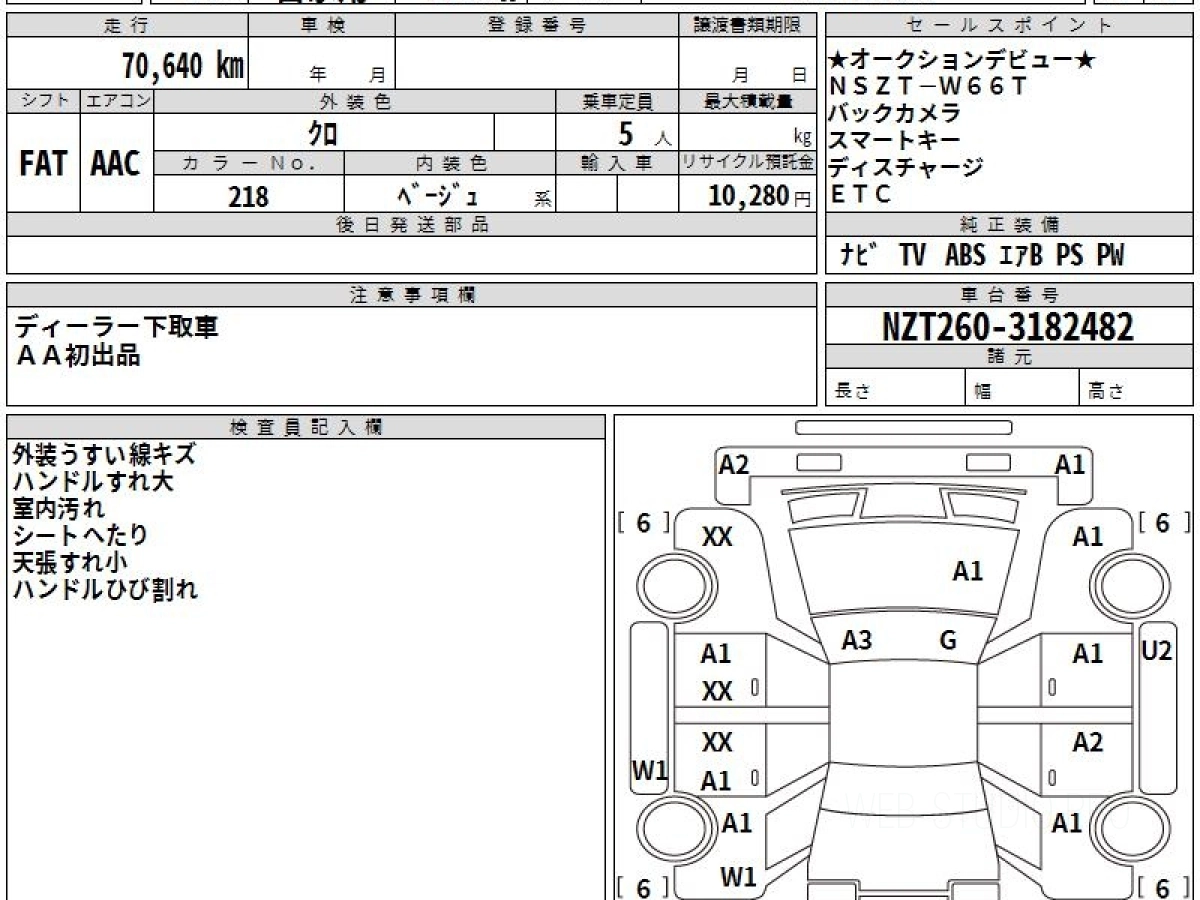
Task: Click the ナビ equipment label
Action: coord(860,255)
